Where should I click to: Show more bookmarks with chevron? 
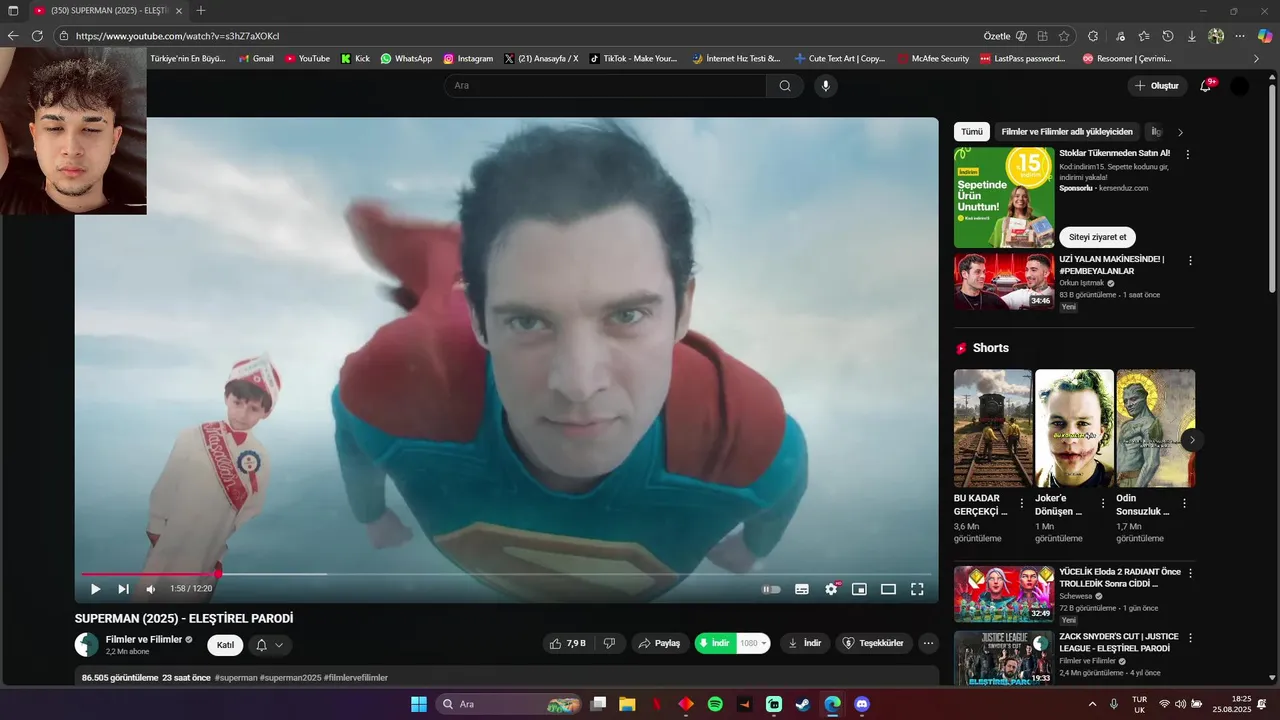tap(1256, 59)
